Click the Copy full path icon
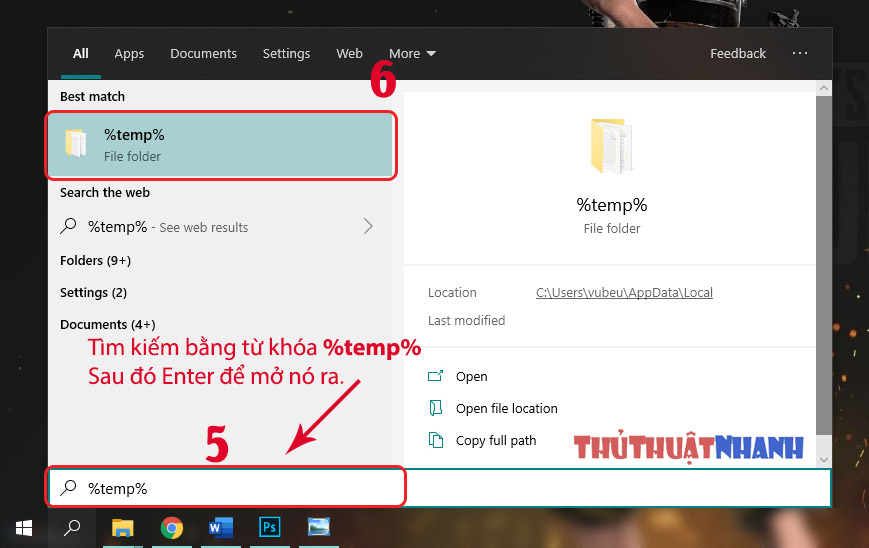Screen dimensions: 869x548 (x=436, y=440)
